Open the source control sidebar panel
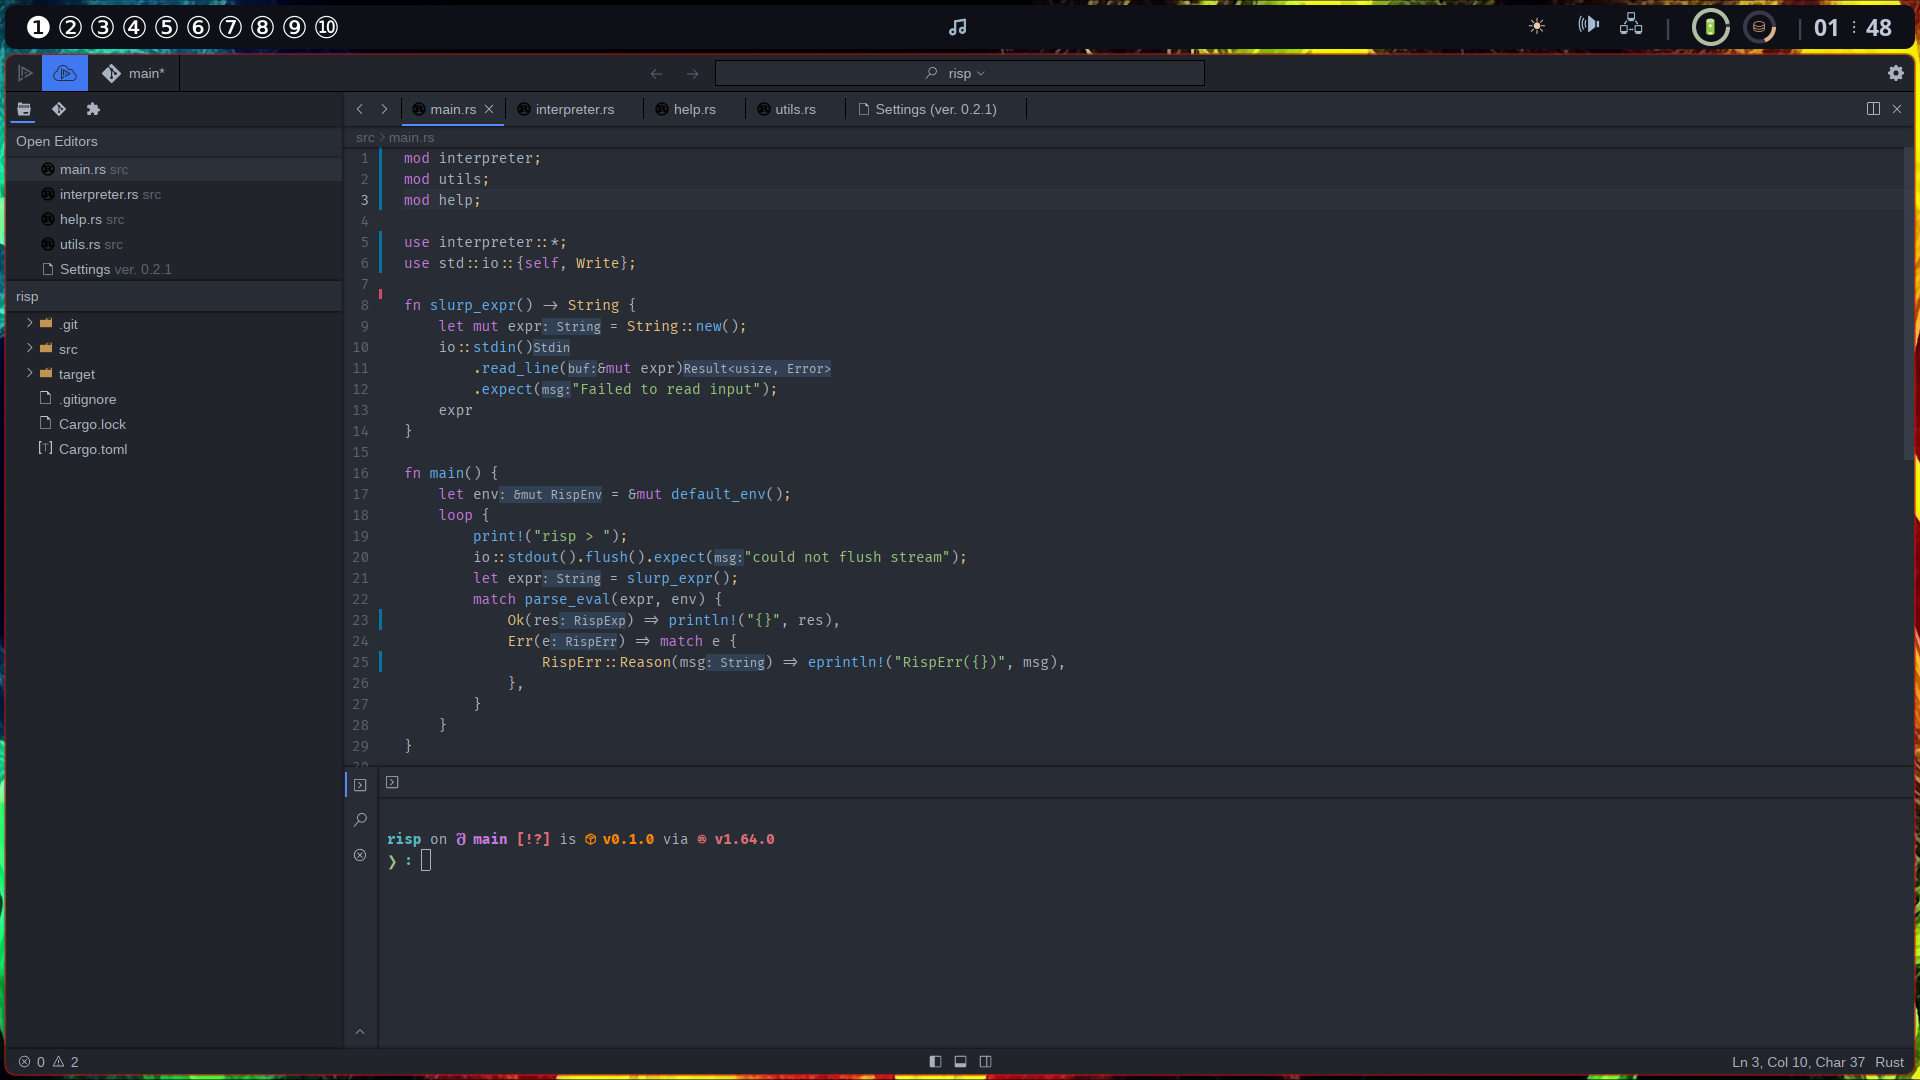The height and width of the screenshot is (1080, 1920). [x=59, y=109]
